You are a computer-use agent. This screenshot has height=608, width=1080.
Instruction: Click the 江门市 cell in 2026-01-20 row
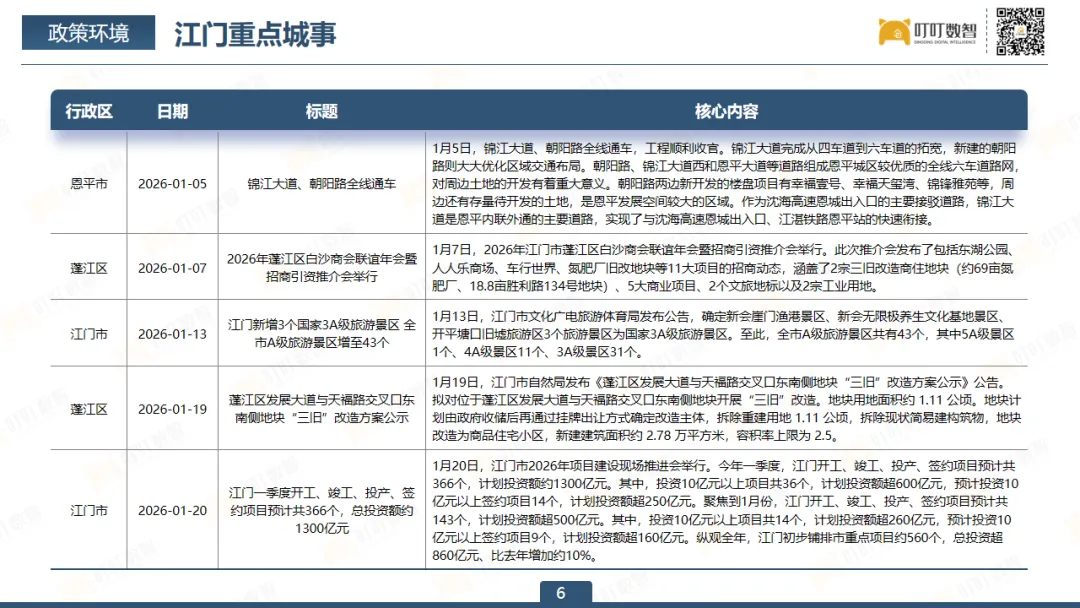point(89,510)
